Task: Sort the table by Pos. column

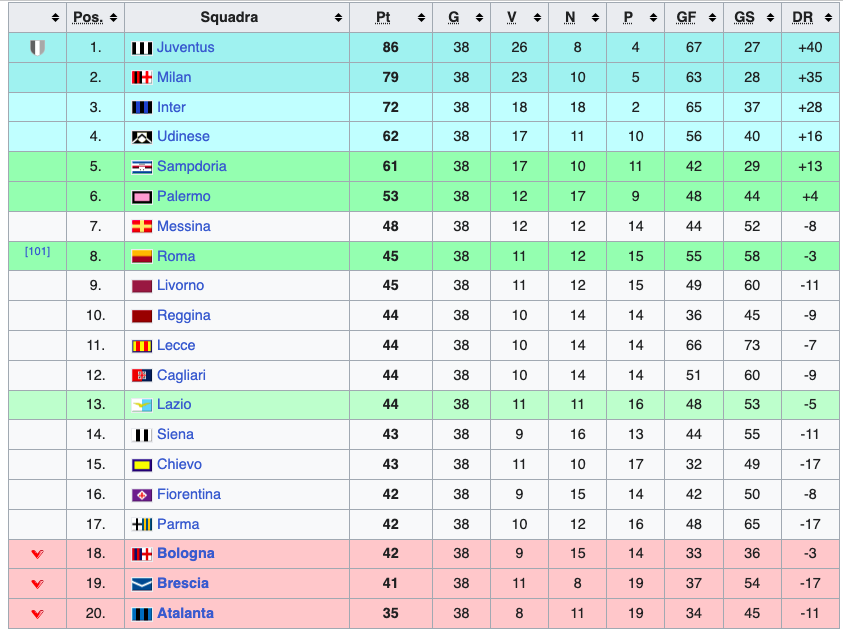Action: click(x=95, y=18)
